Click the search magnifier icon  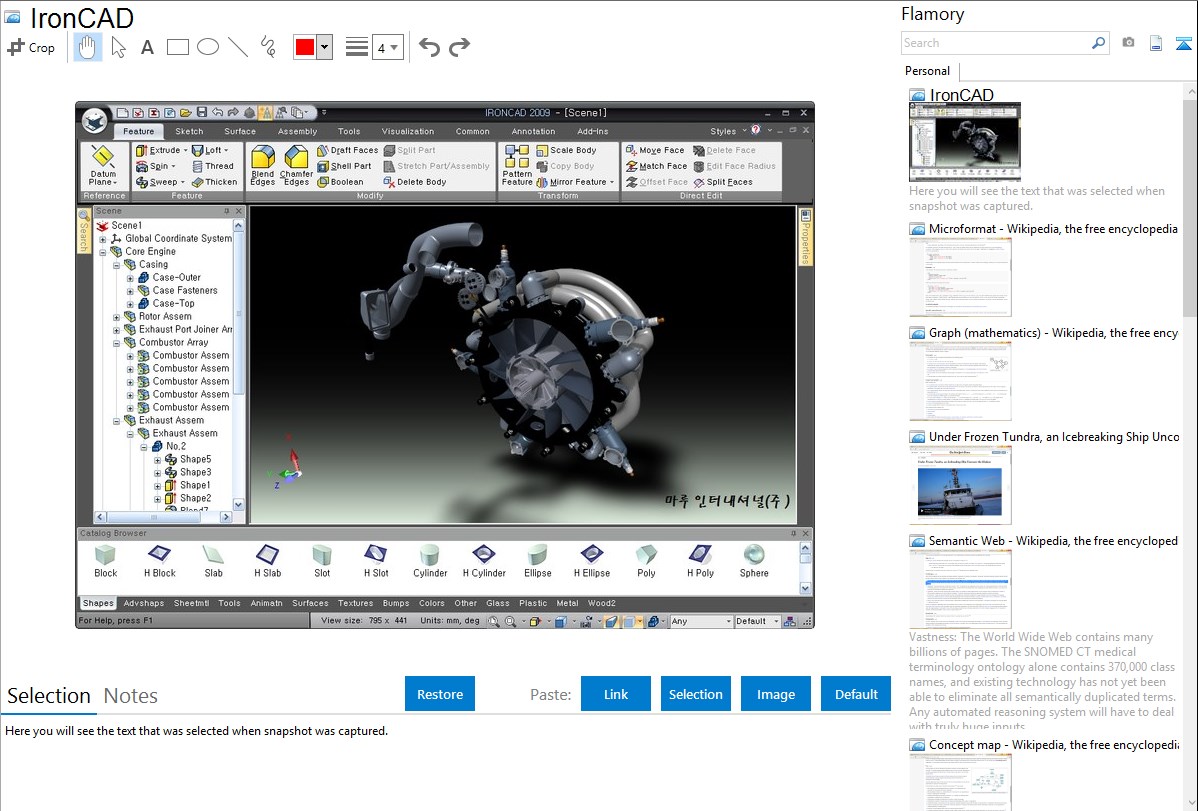point(1098,43)
